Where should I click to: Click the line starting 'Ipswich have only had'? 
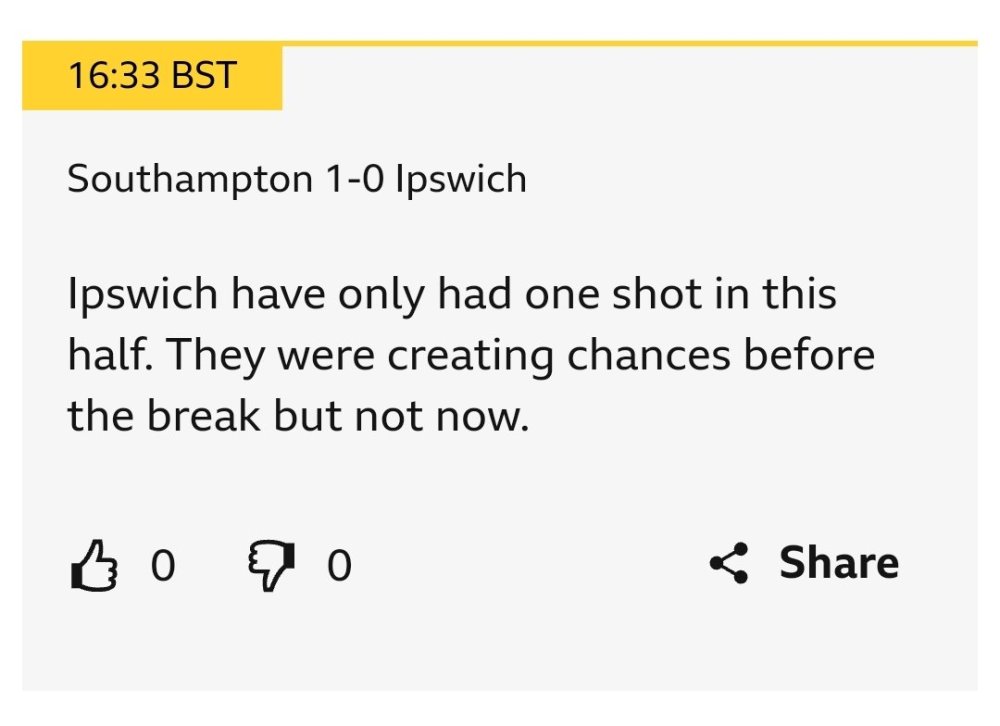[x=452, y=295]
